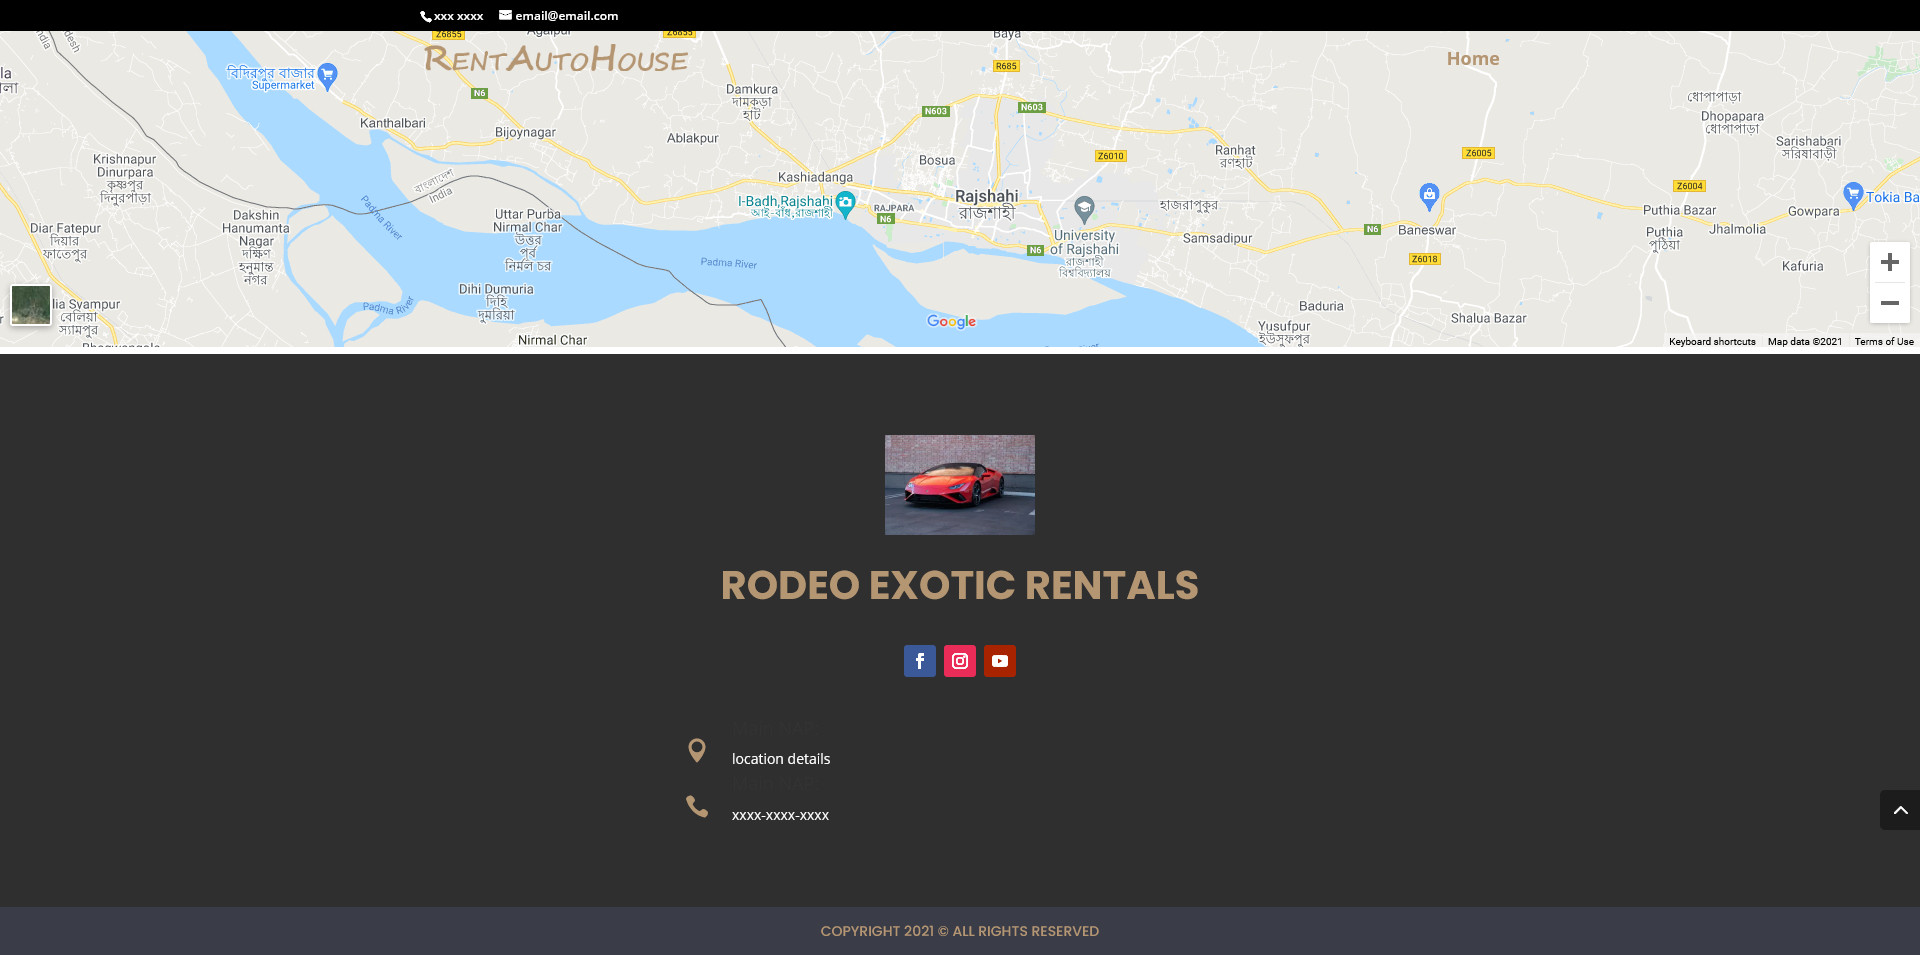This screenshot has height=955, width=1920.
Task: Open the Facebook social icon
Action: point(920,661)
